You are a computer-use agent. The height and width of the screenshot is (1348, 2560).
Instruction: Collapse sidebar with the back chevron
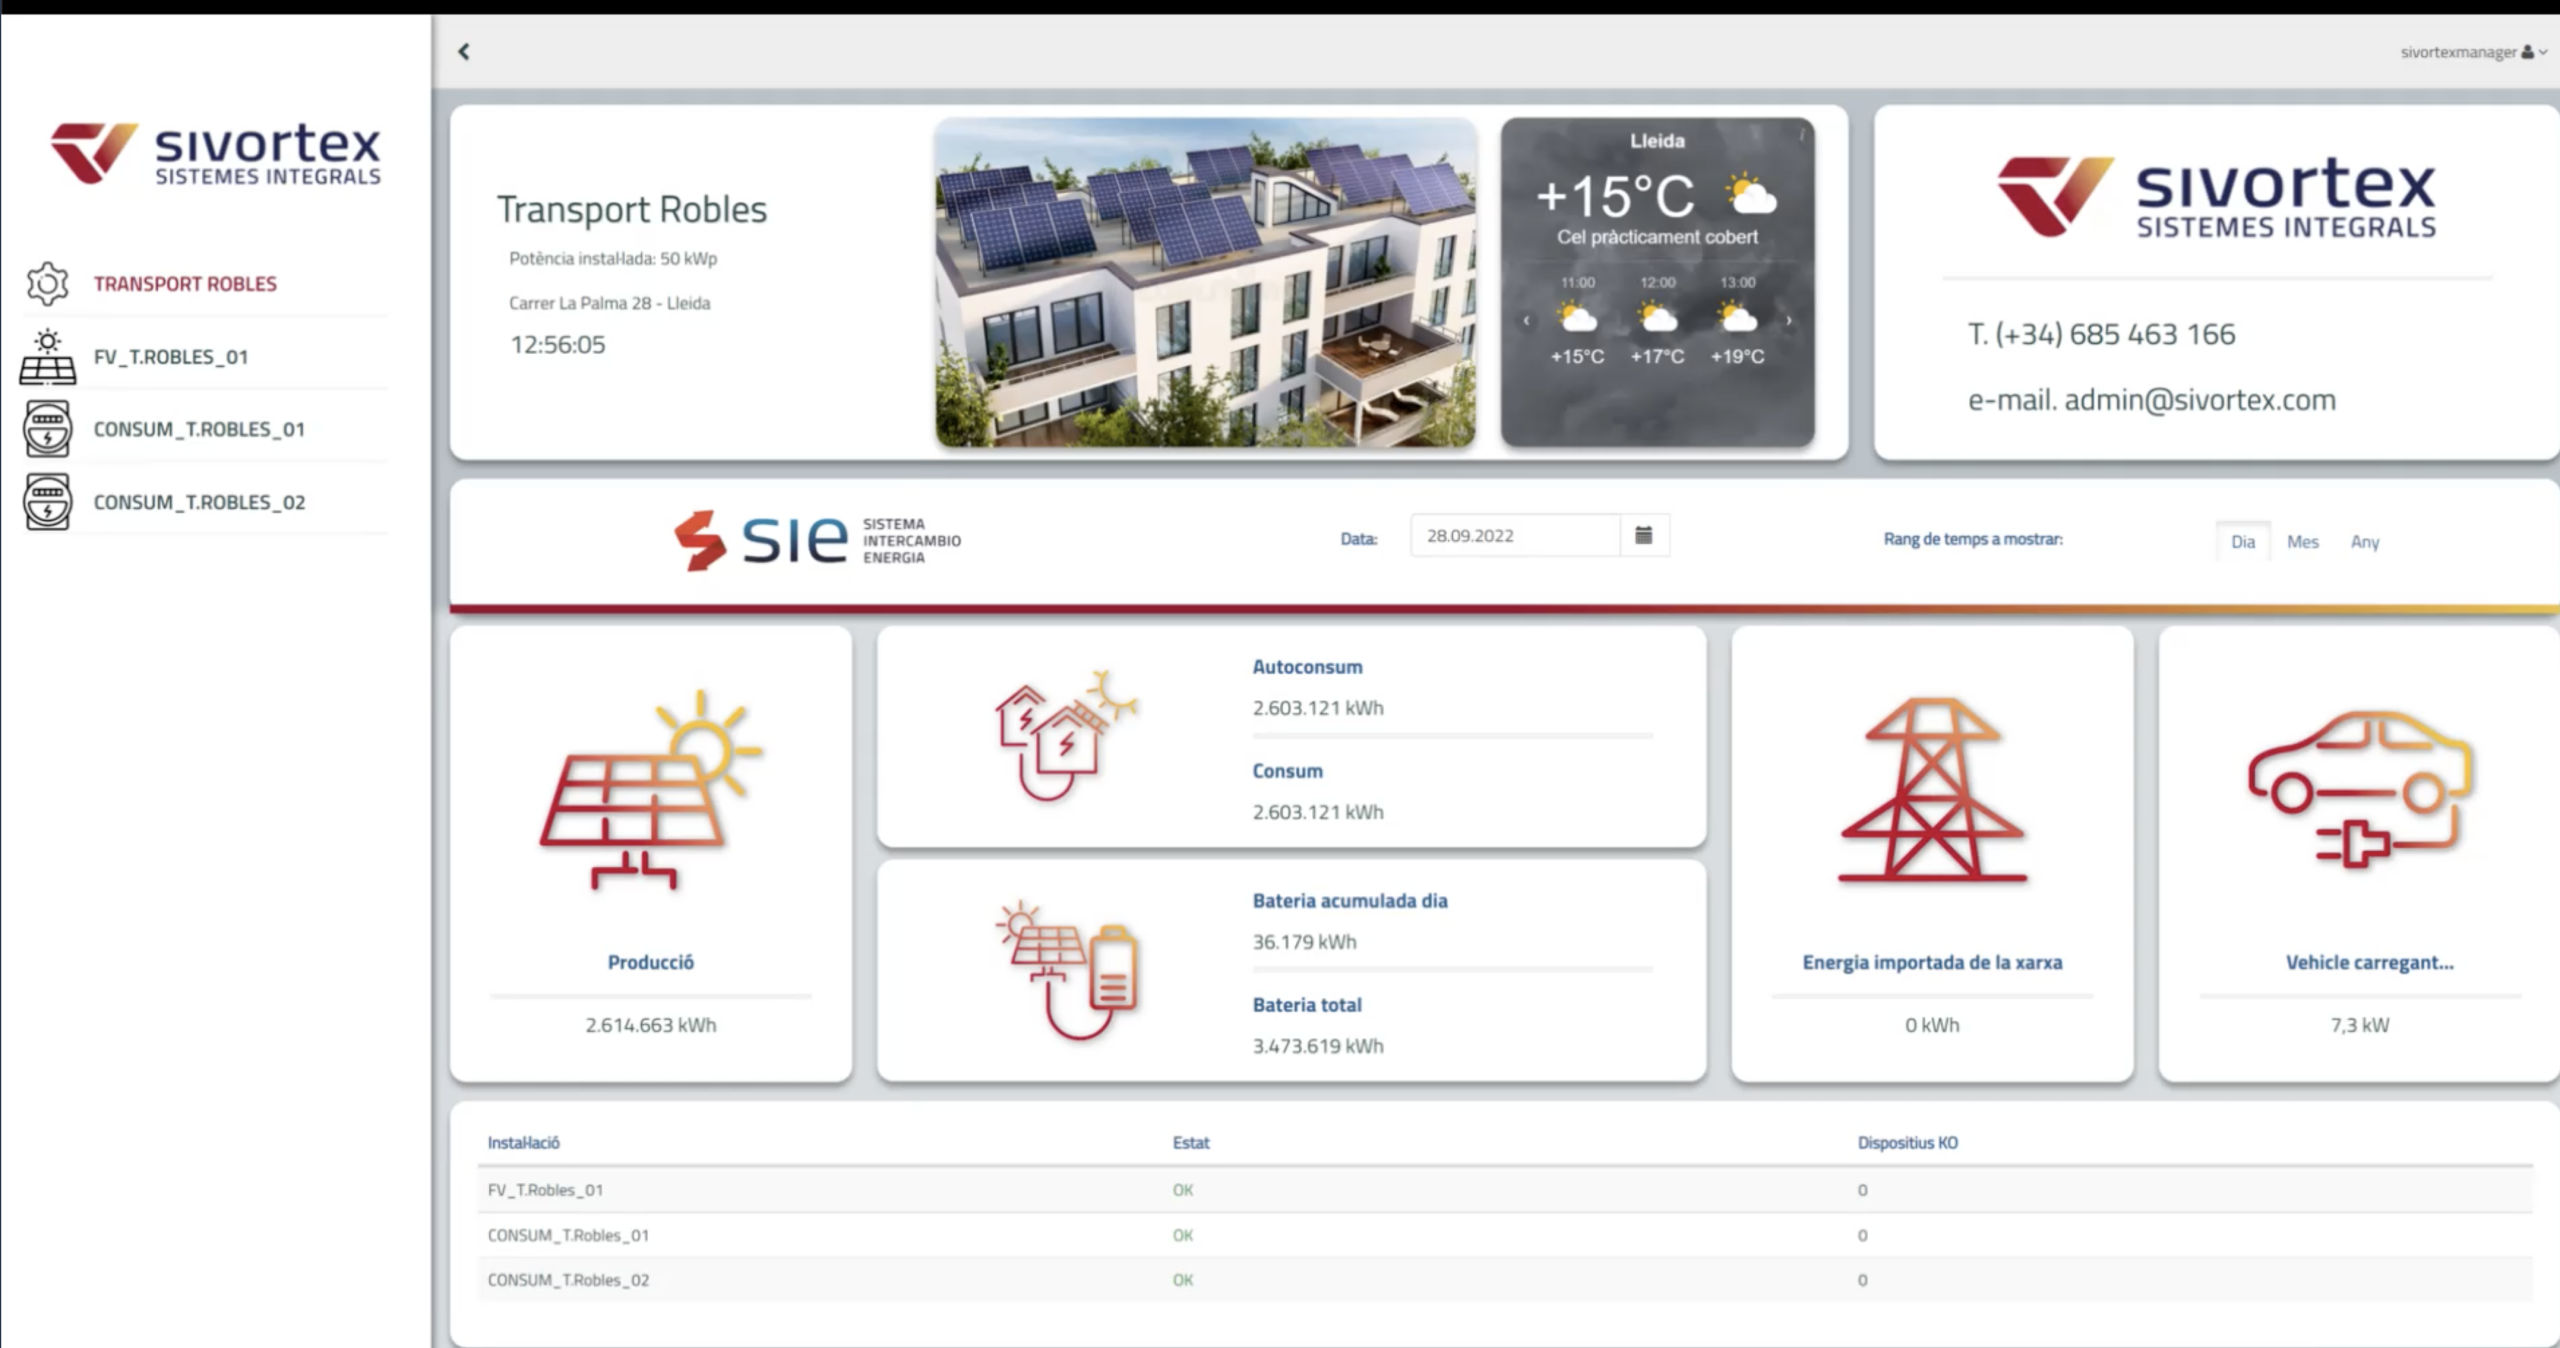(x=464, y=52)
